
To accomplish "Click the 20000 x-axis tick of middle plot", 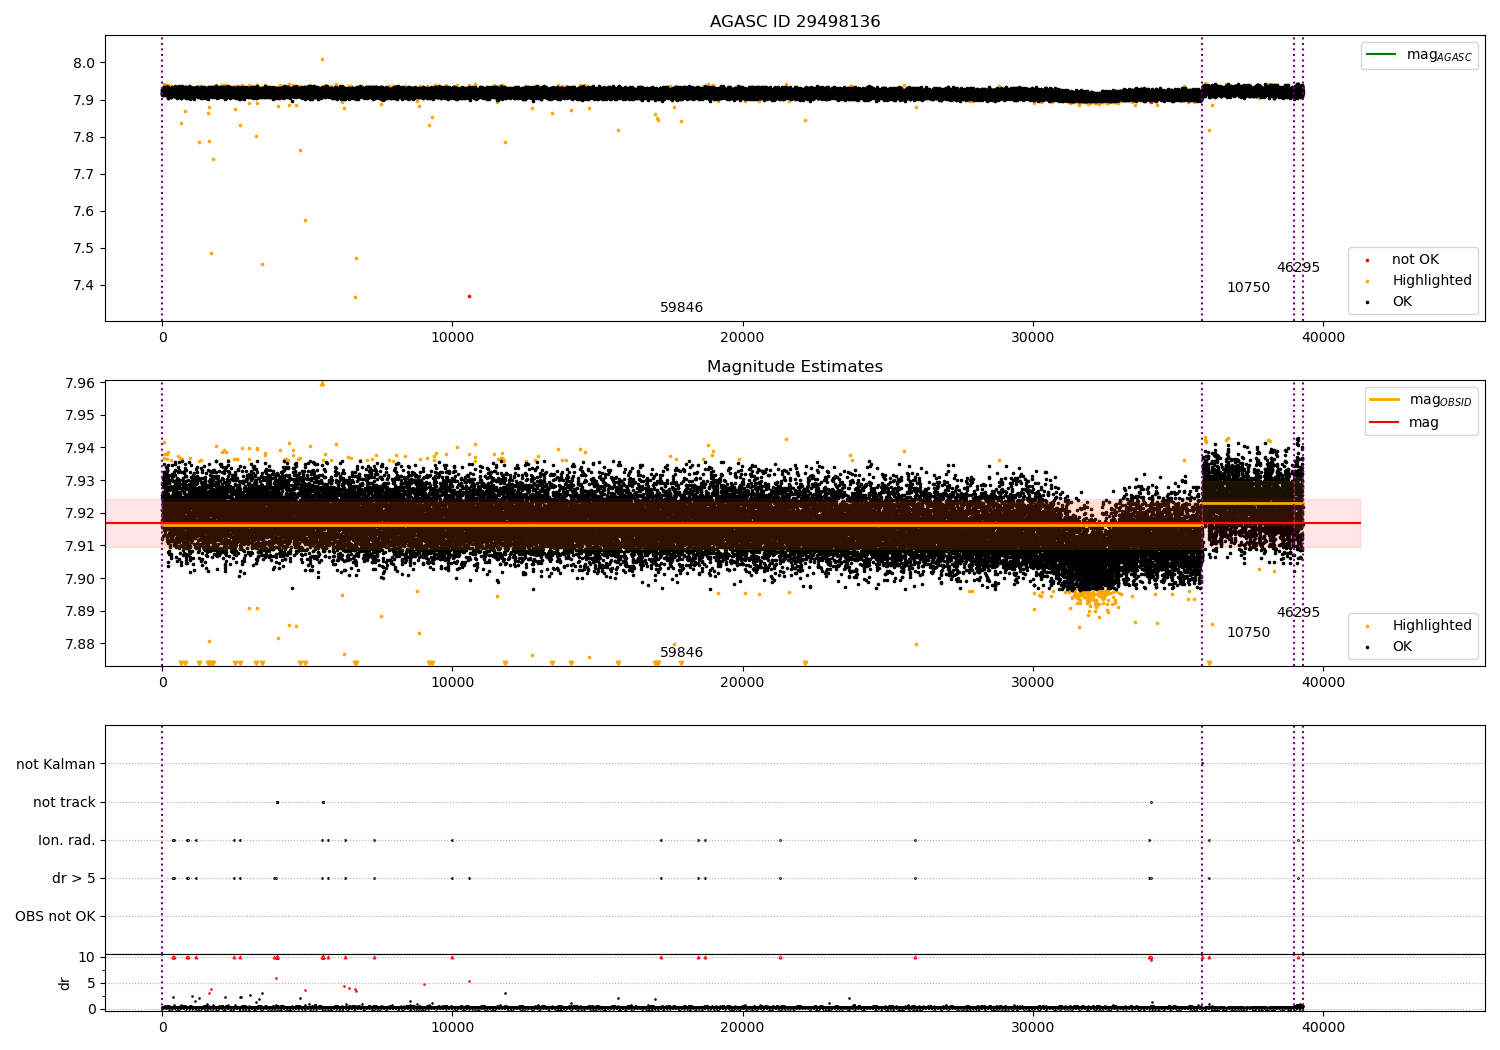I will click(742, 683).
